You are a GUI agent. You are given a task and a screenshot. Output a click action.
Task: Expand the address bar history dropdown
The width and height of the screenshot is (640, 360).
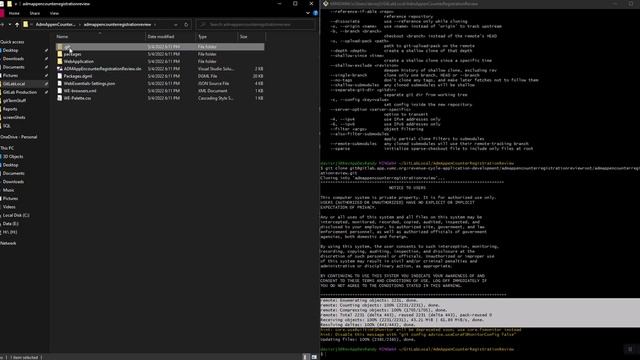[x=176, y=24]
